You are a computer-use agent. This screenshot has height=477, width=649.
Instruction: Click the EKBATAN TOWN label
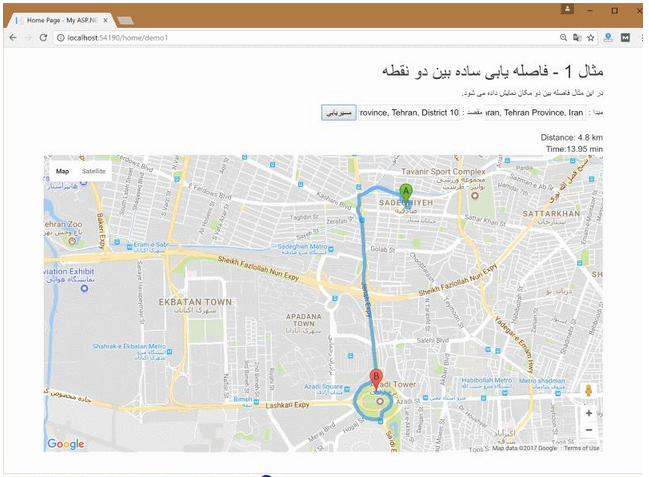tap(195, 302)
